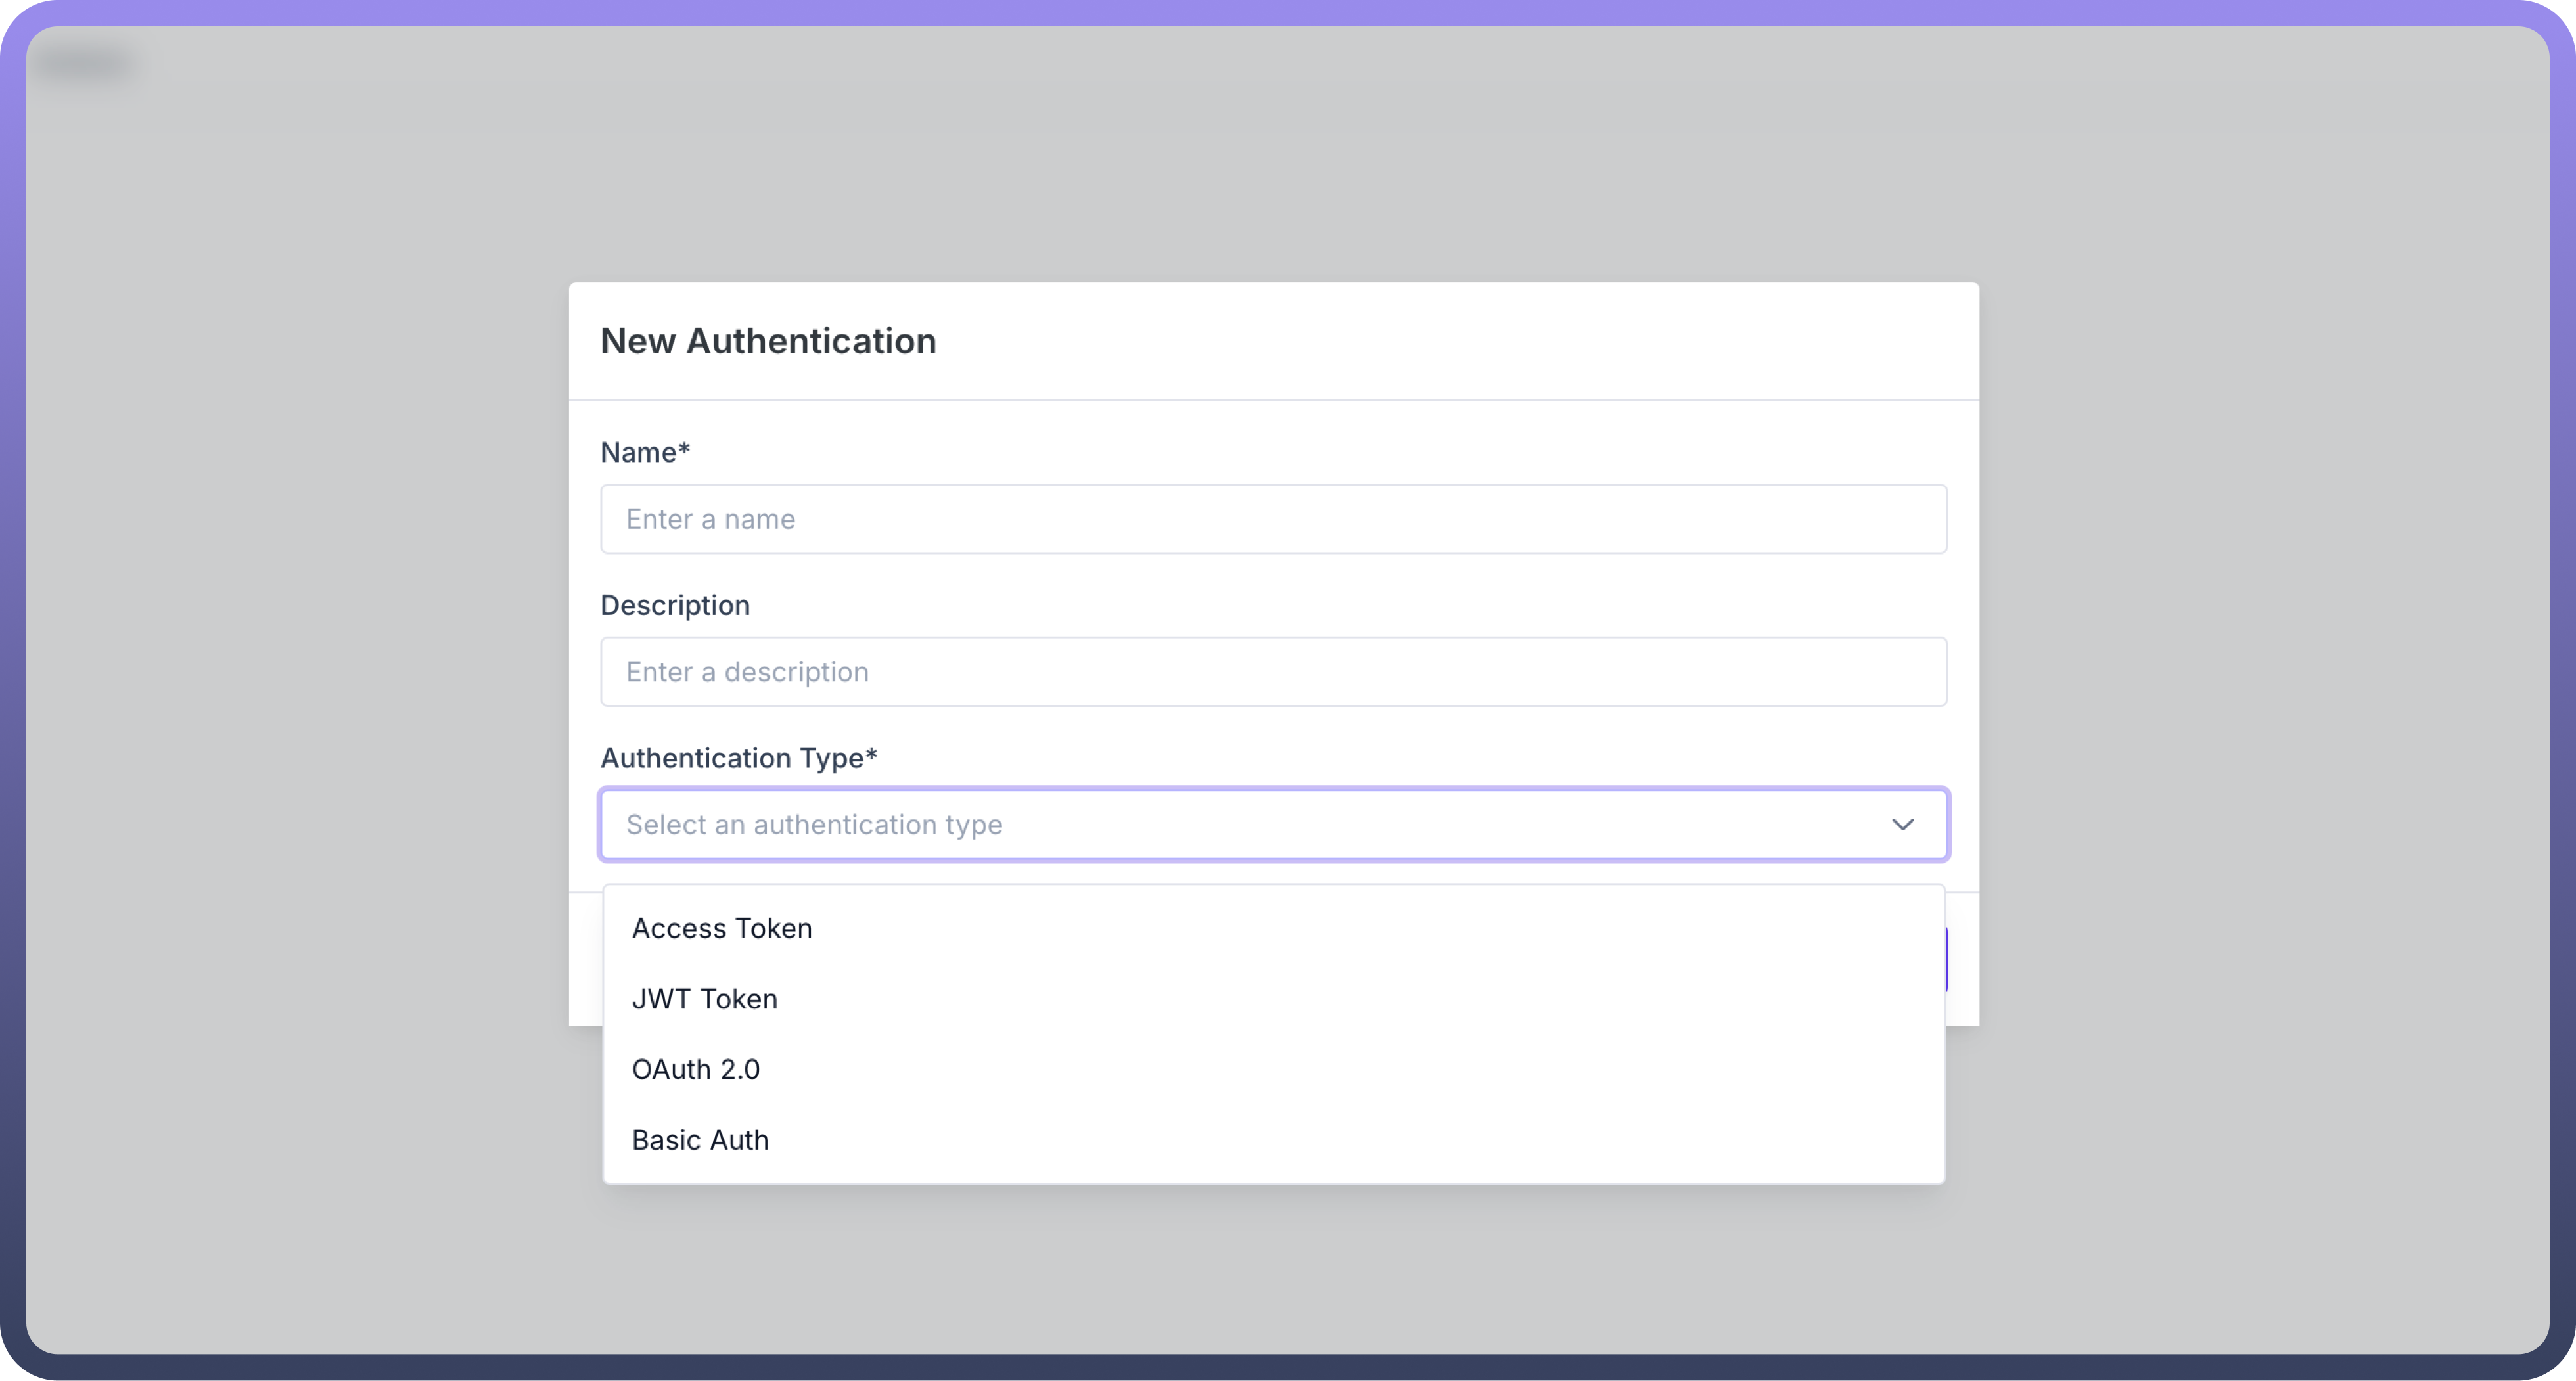The height and width of the screenshot is (1381, 2576).
Task: Click the blurred item in the top-left corner
Action: [85, 64]
